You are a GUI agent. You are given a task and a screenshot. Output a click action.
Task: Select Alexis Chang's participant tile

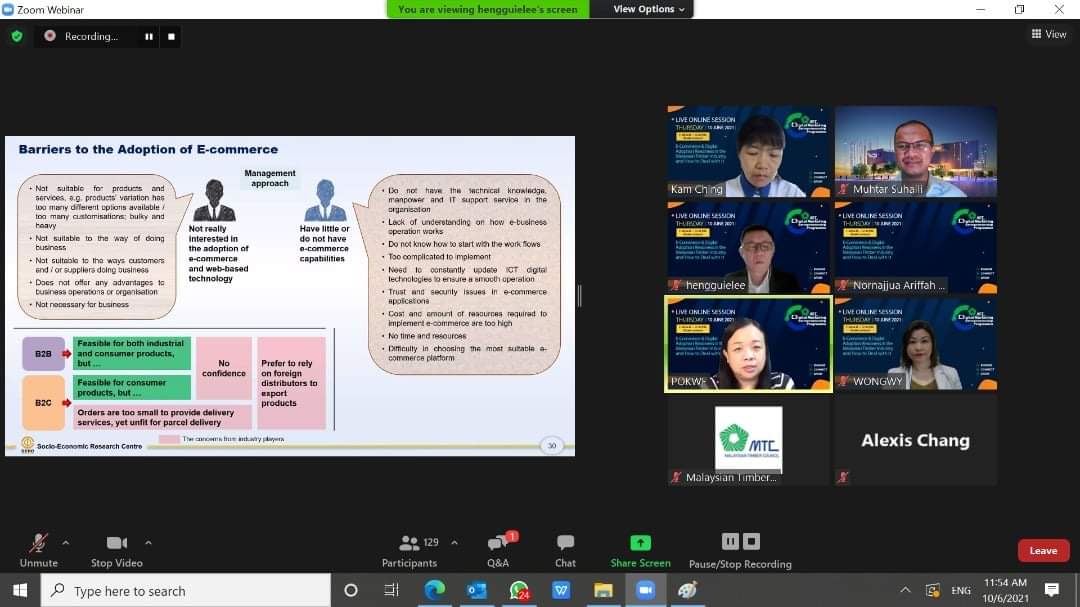915,440
